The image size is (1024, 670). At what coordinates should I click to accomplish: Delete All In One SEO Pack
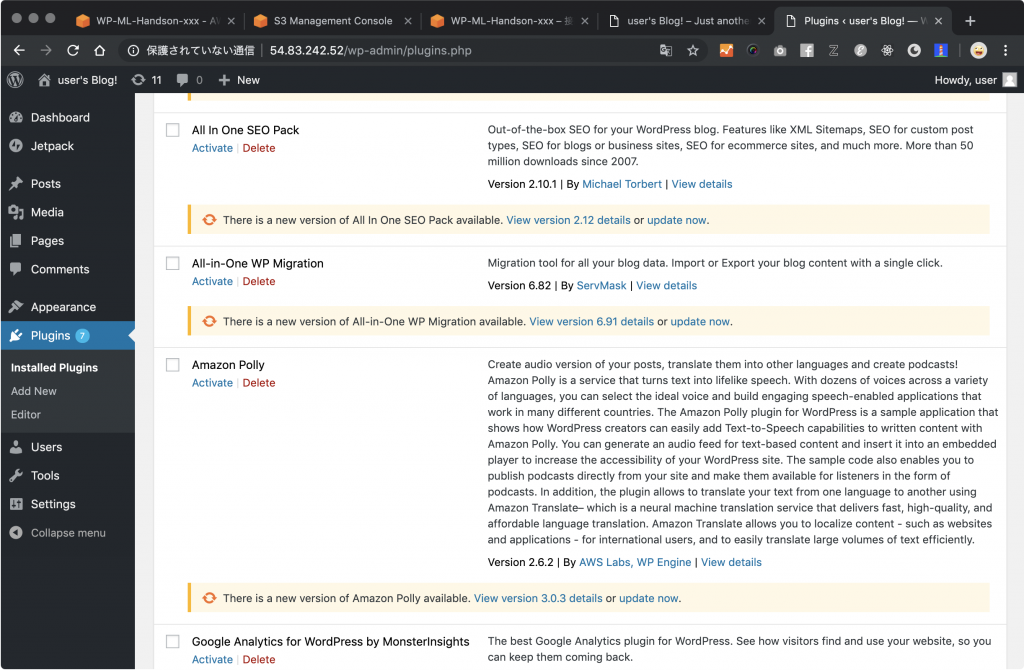(x=259, y=148)
